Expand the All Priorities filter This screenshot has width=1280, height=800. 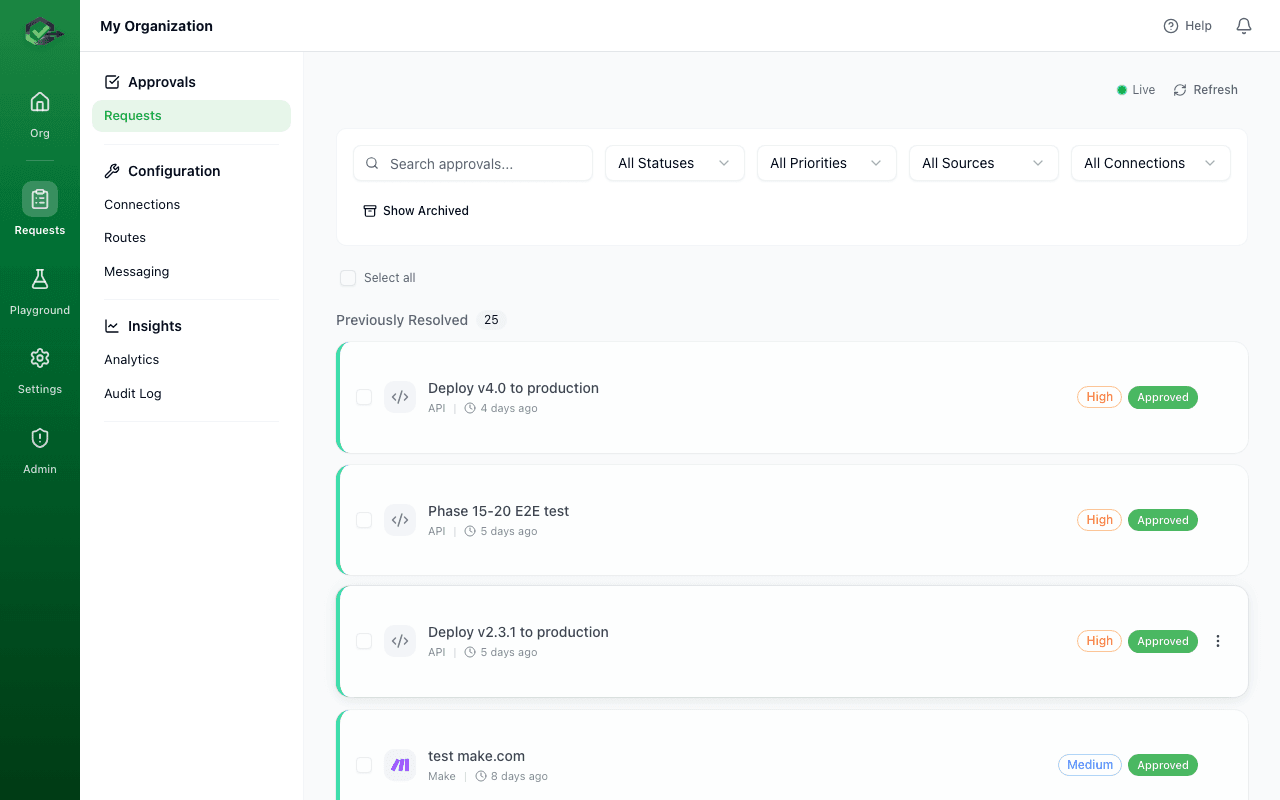826,162
